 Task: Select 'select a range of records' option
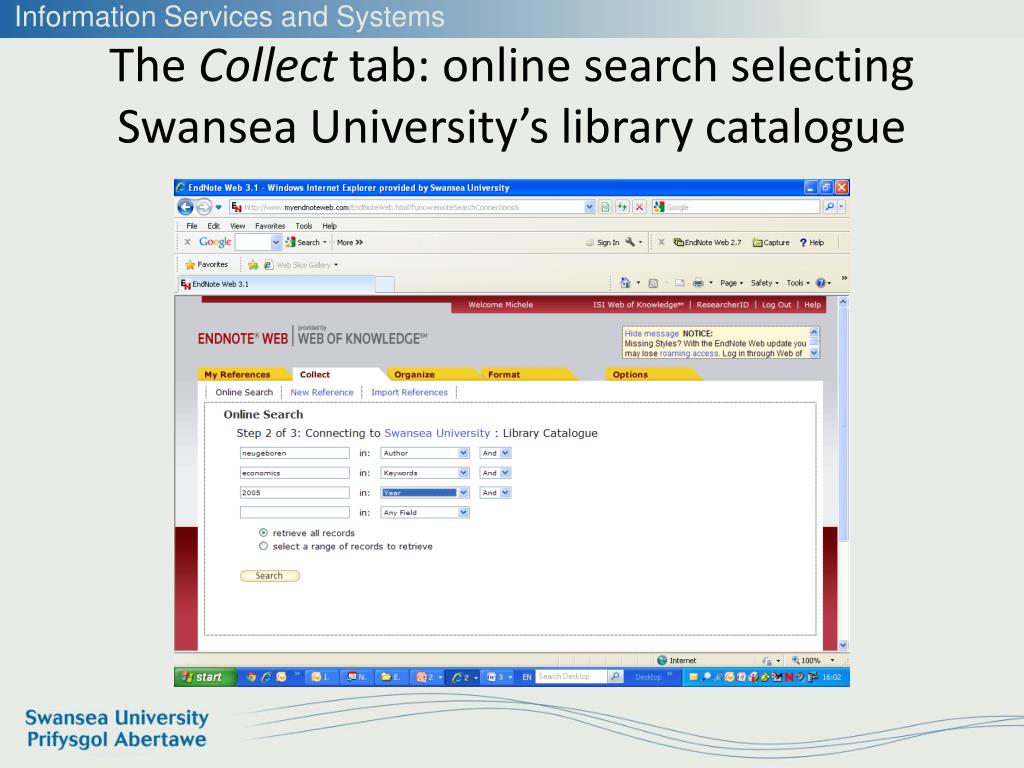[263, 546]
